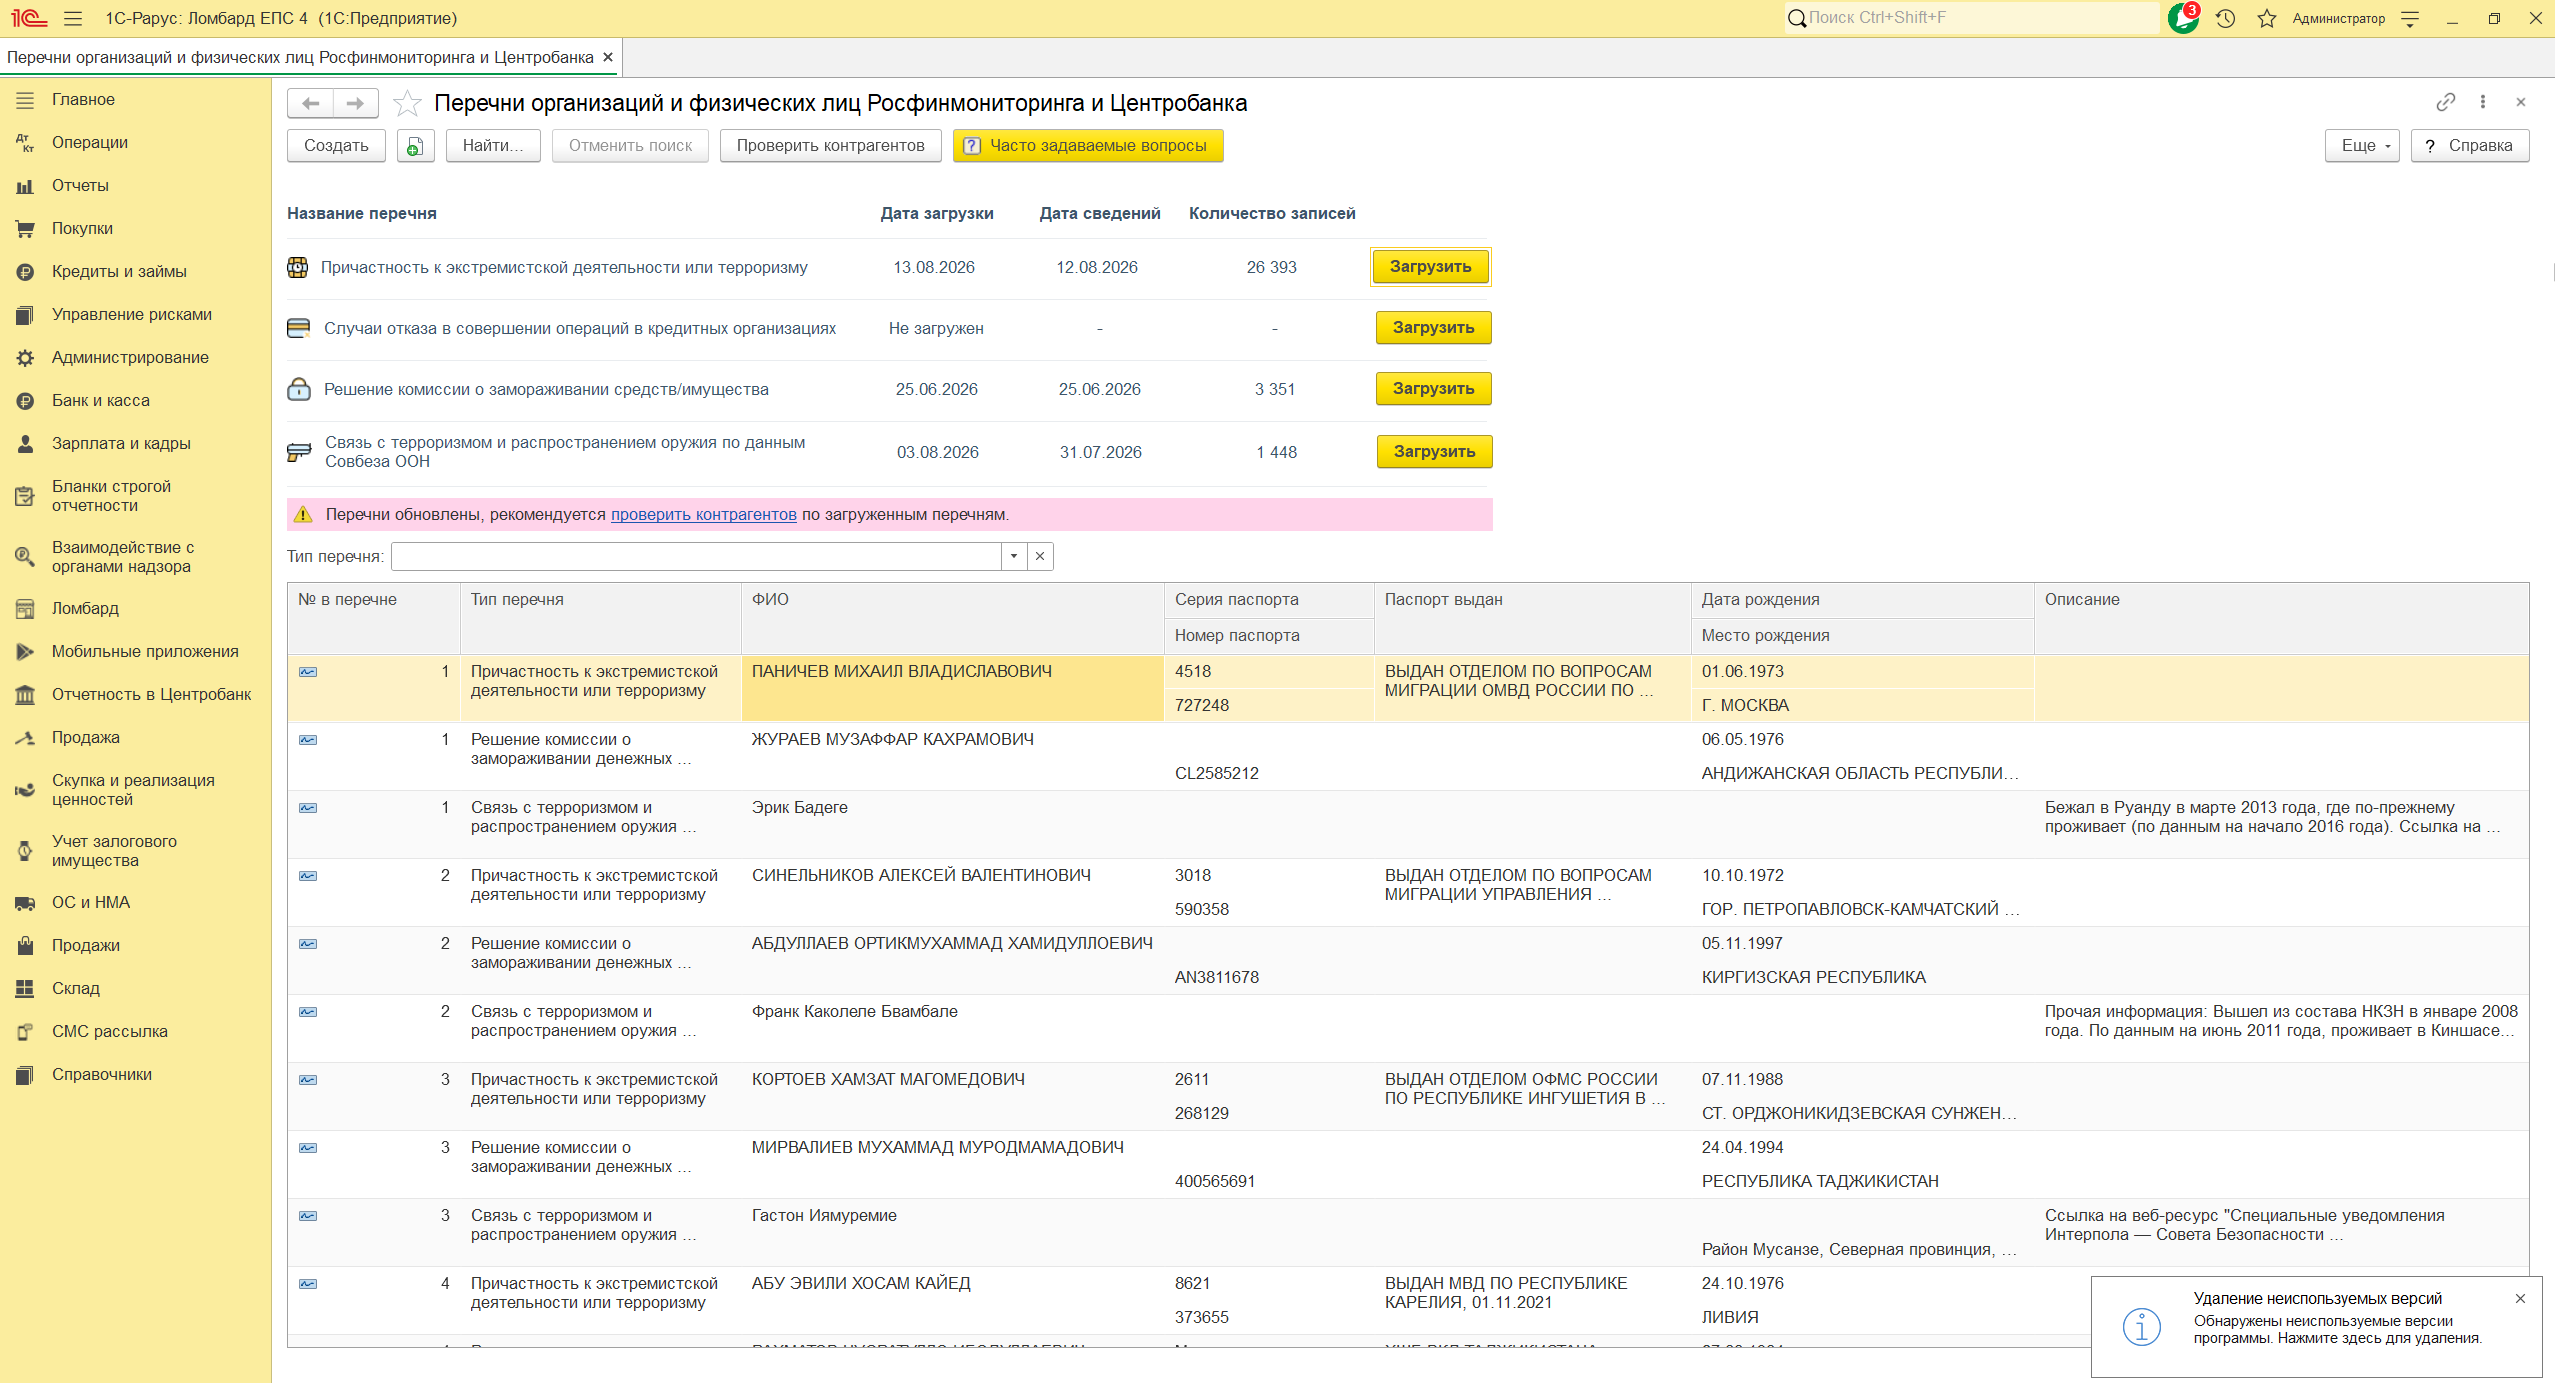Open the Еще dropdown menu

pos(2362,146)
